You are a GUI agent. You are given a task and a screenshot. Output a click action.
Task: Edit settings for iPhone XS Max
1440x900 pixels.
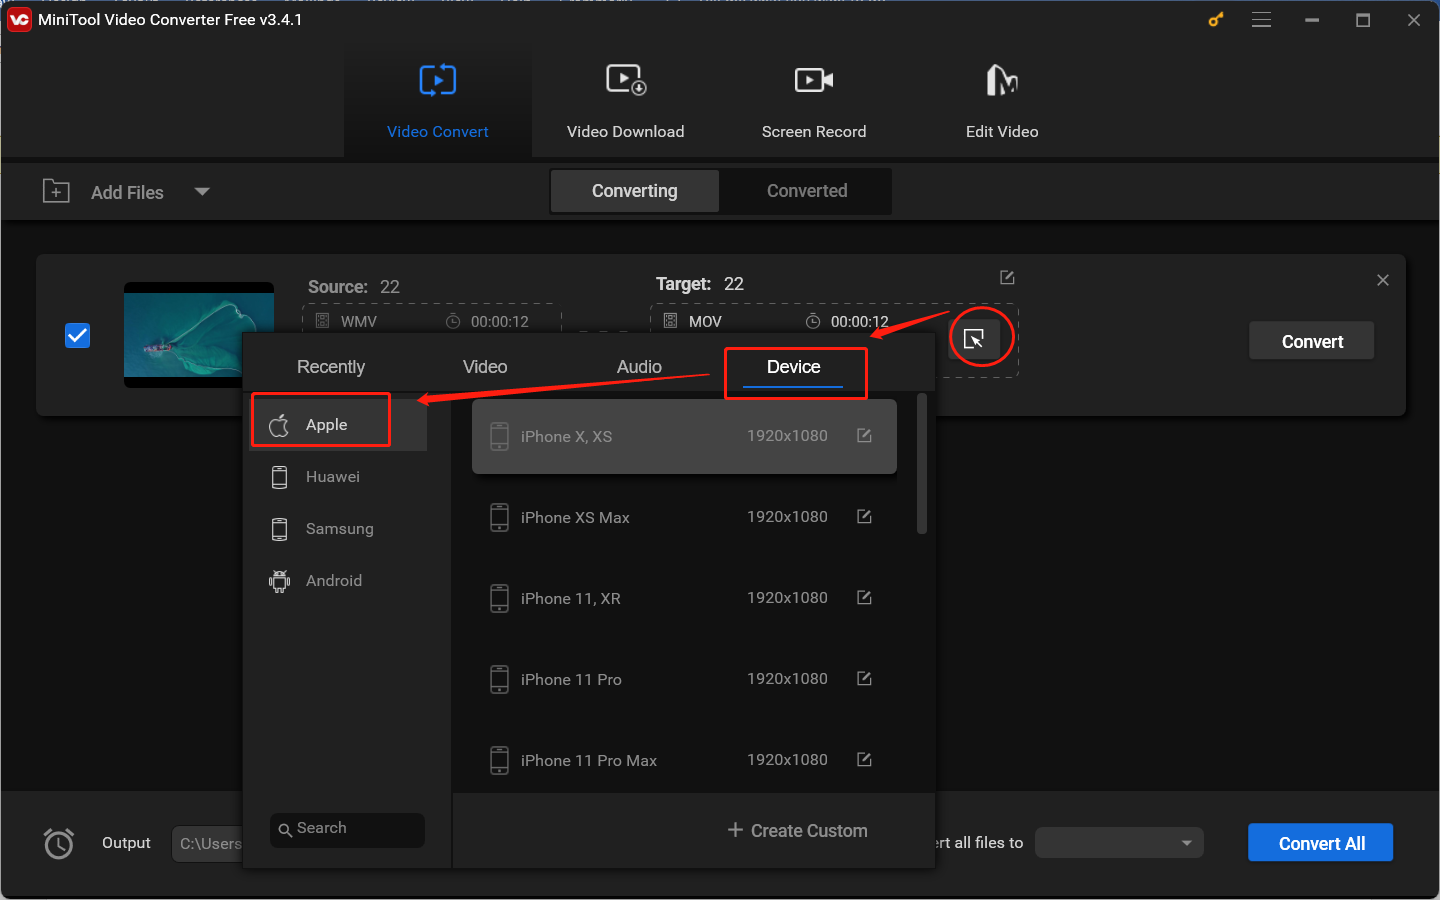coord(865,516)
